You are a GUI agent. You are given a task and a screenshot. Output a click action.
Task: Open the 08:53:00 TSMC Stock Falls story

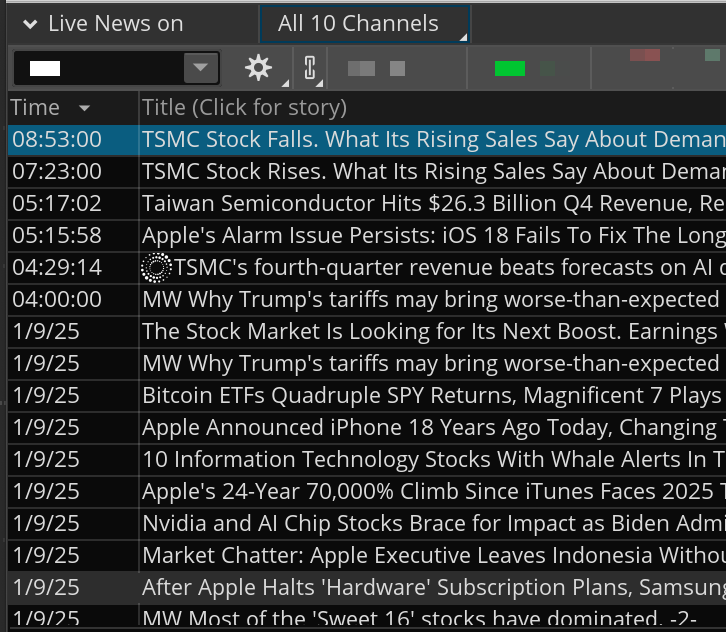tap(432, 139)
